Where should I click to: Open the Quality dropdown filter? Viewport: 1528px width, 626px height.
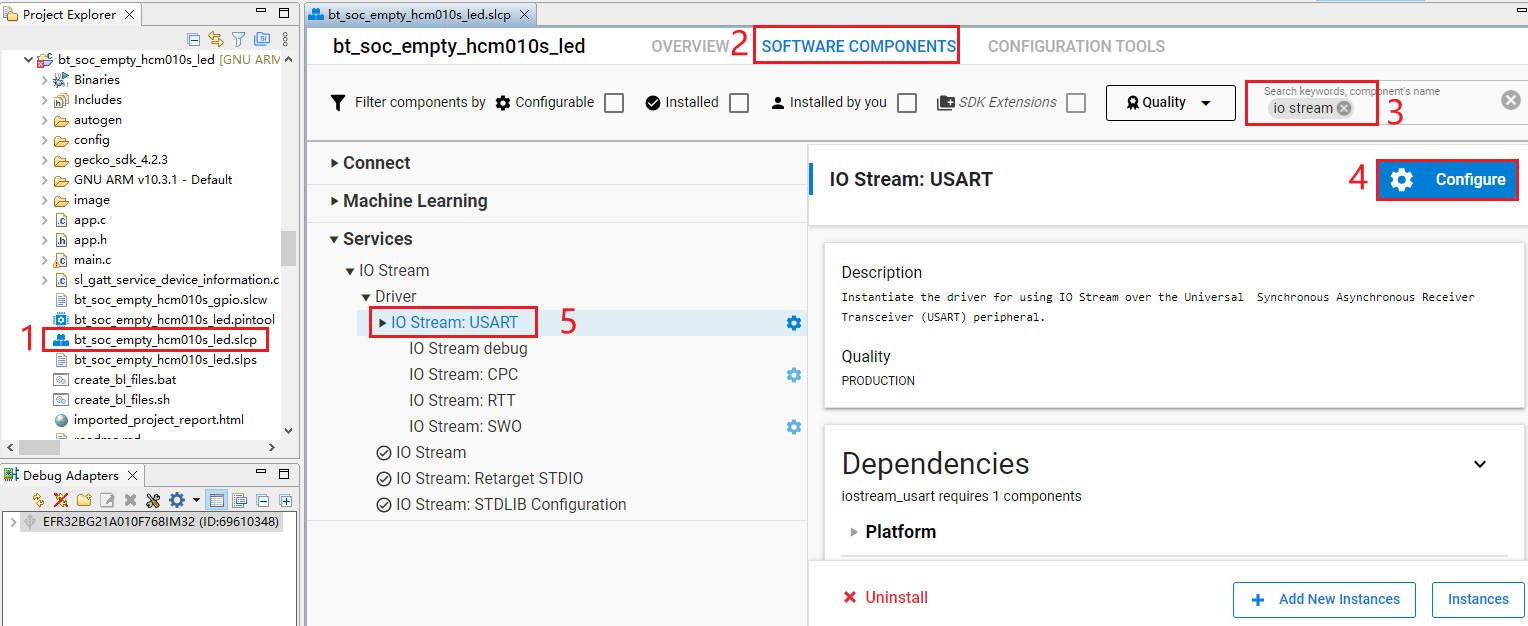pyautogui.click(x=1170, y=102)
